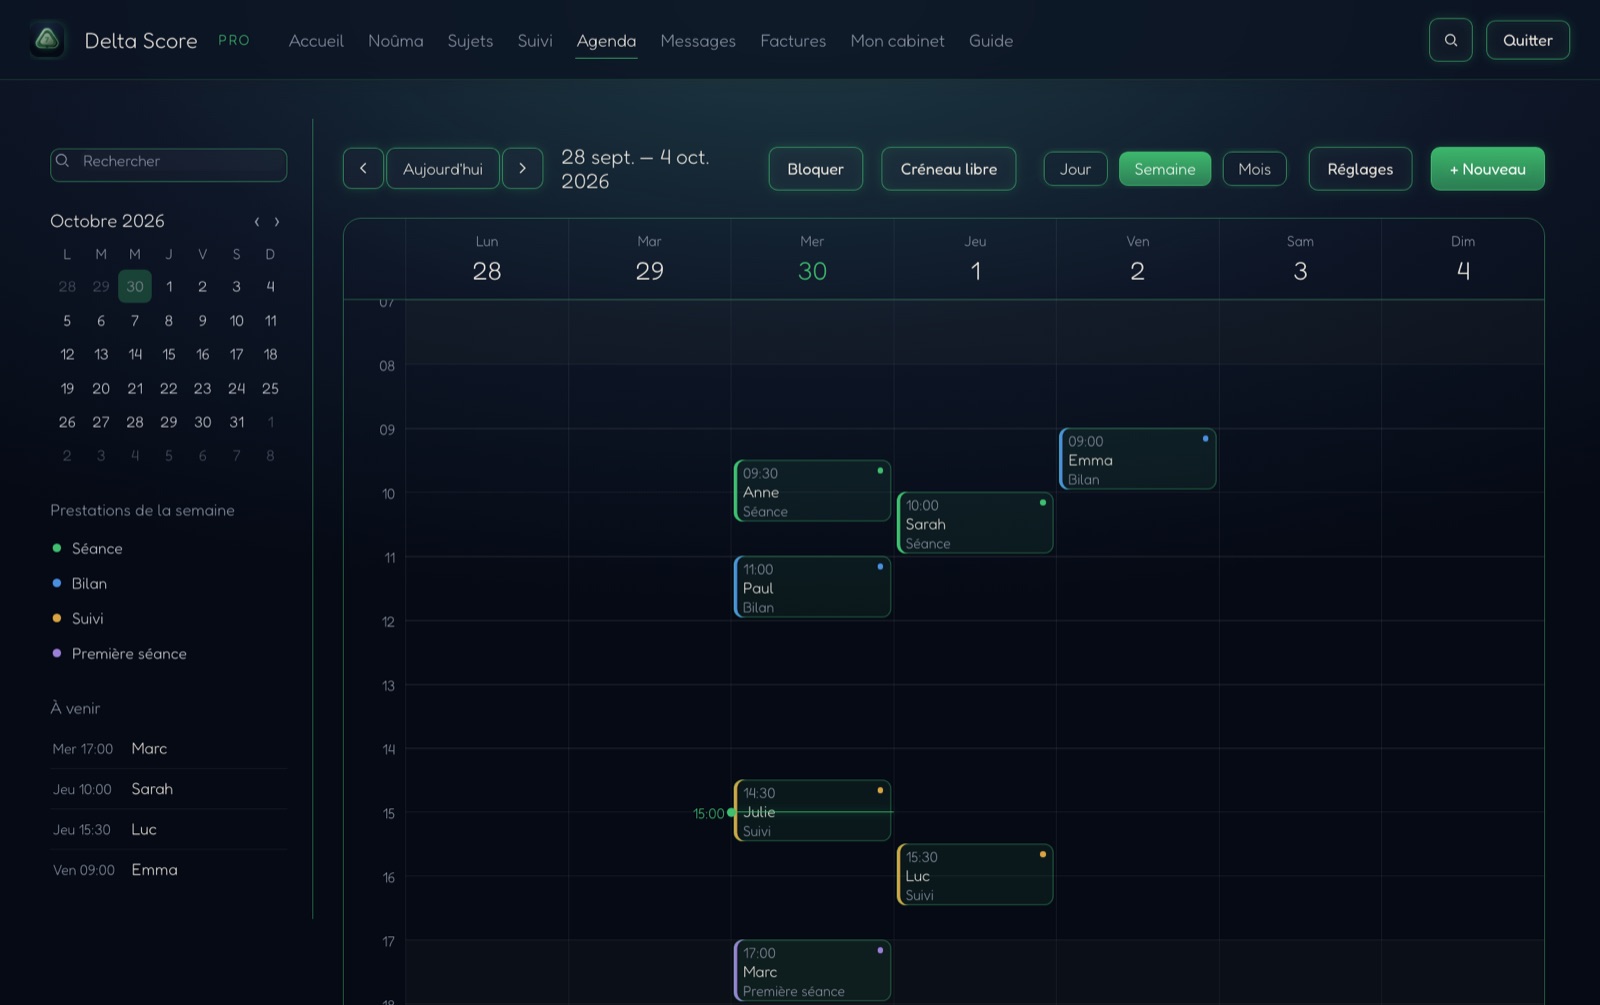Open the Factures tab
1600x1005 pixels.
coord(793,41)
